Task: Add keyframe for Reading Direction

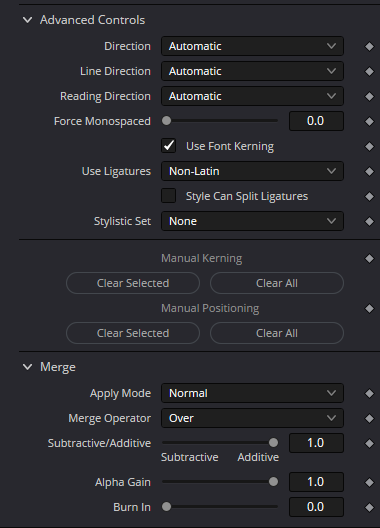Action: coord(370,96)
